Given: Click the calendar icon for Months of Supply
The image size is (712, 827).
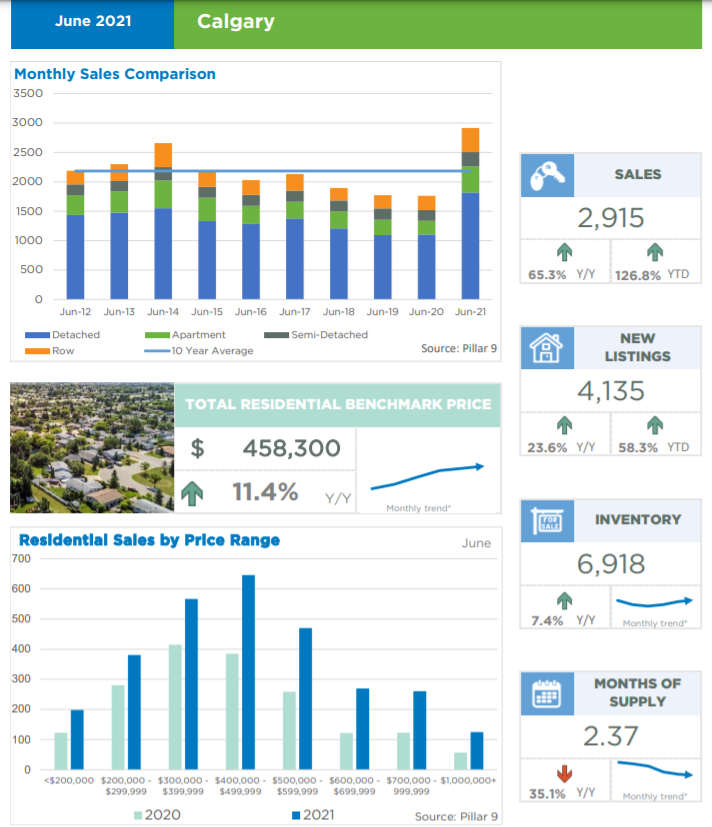Looking at the screenshot, I should (547, 692).
